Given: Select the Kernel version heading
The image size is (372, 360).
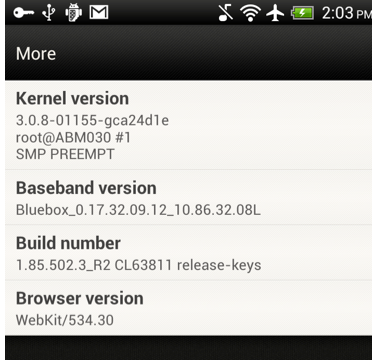Looking at the screenshot, I should tap(72, 99).
